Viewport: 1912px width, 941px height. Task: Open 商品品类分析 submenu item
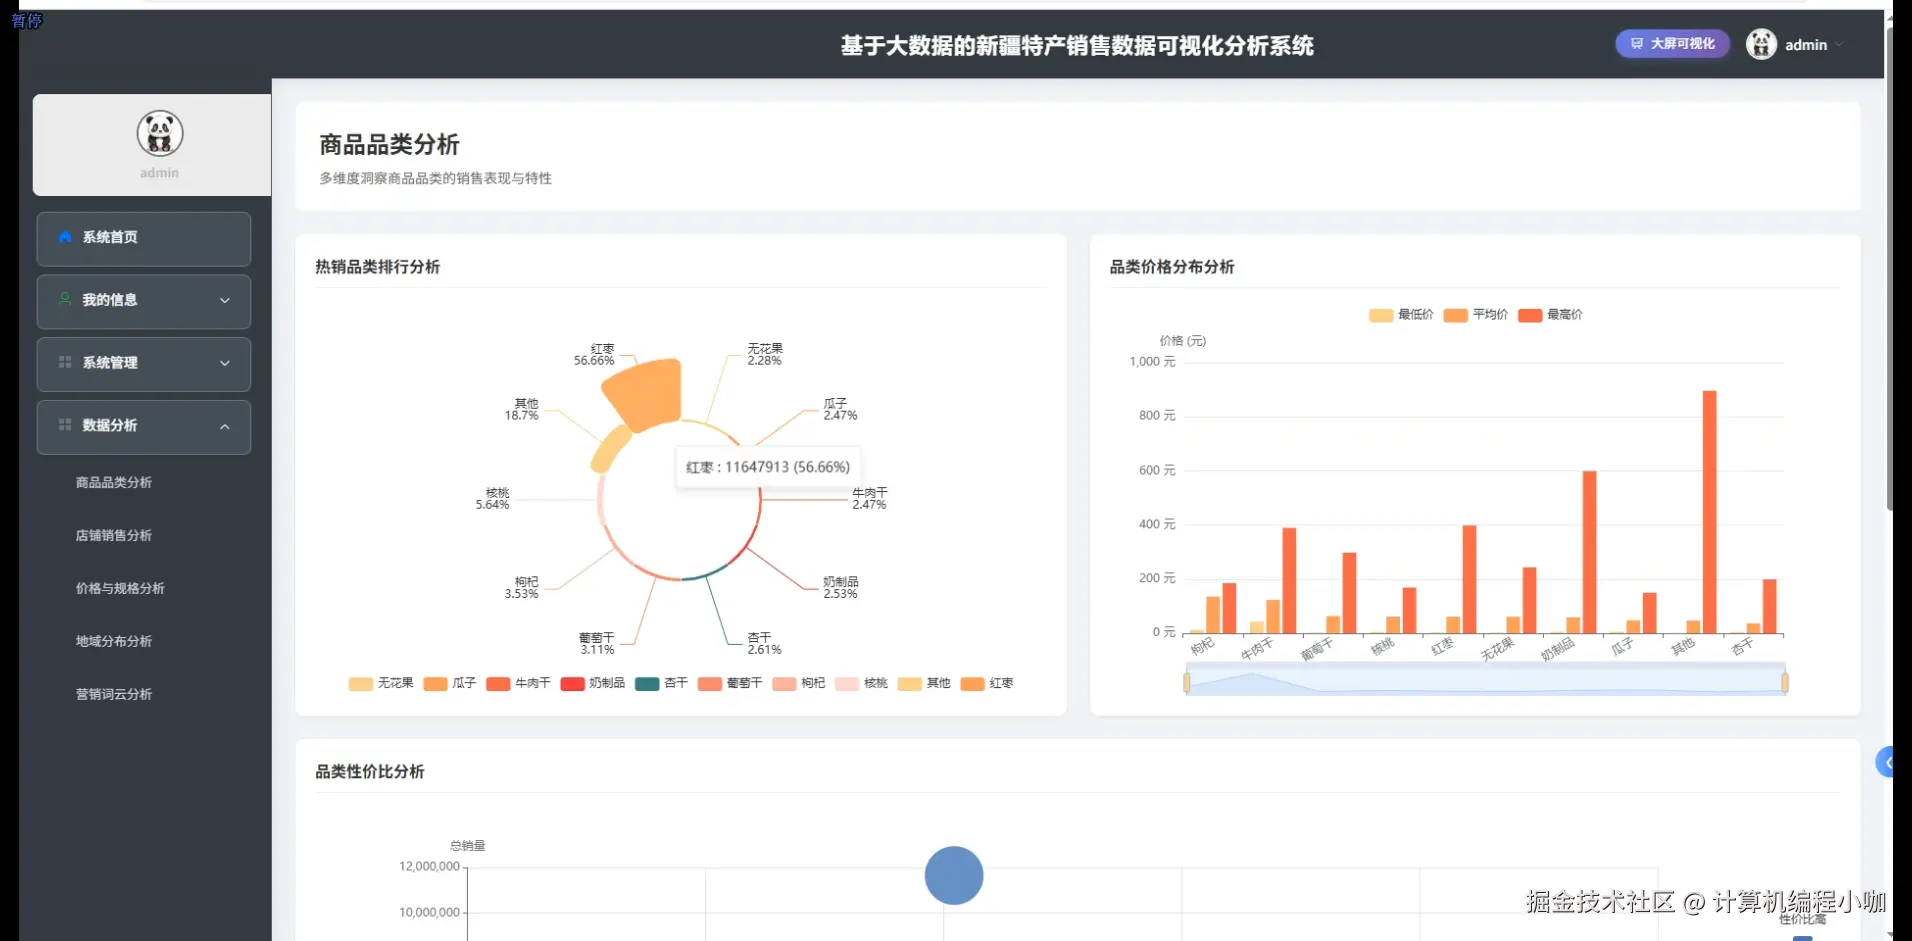114,482
